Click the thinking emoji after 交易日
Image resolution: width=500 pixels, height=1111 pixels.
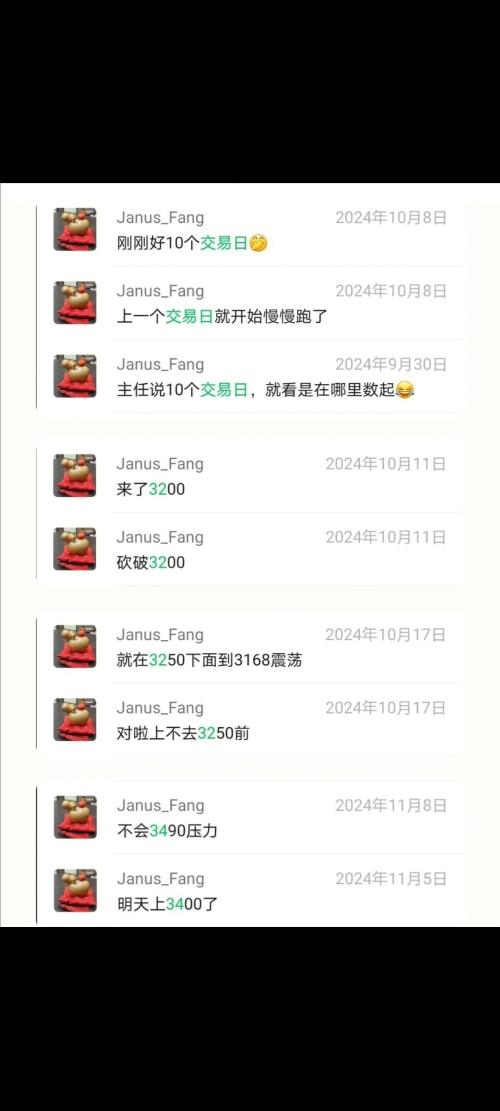tap(259, 244)
